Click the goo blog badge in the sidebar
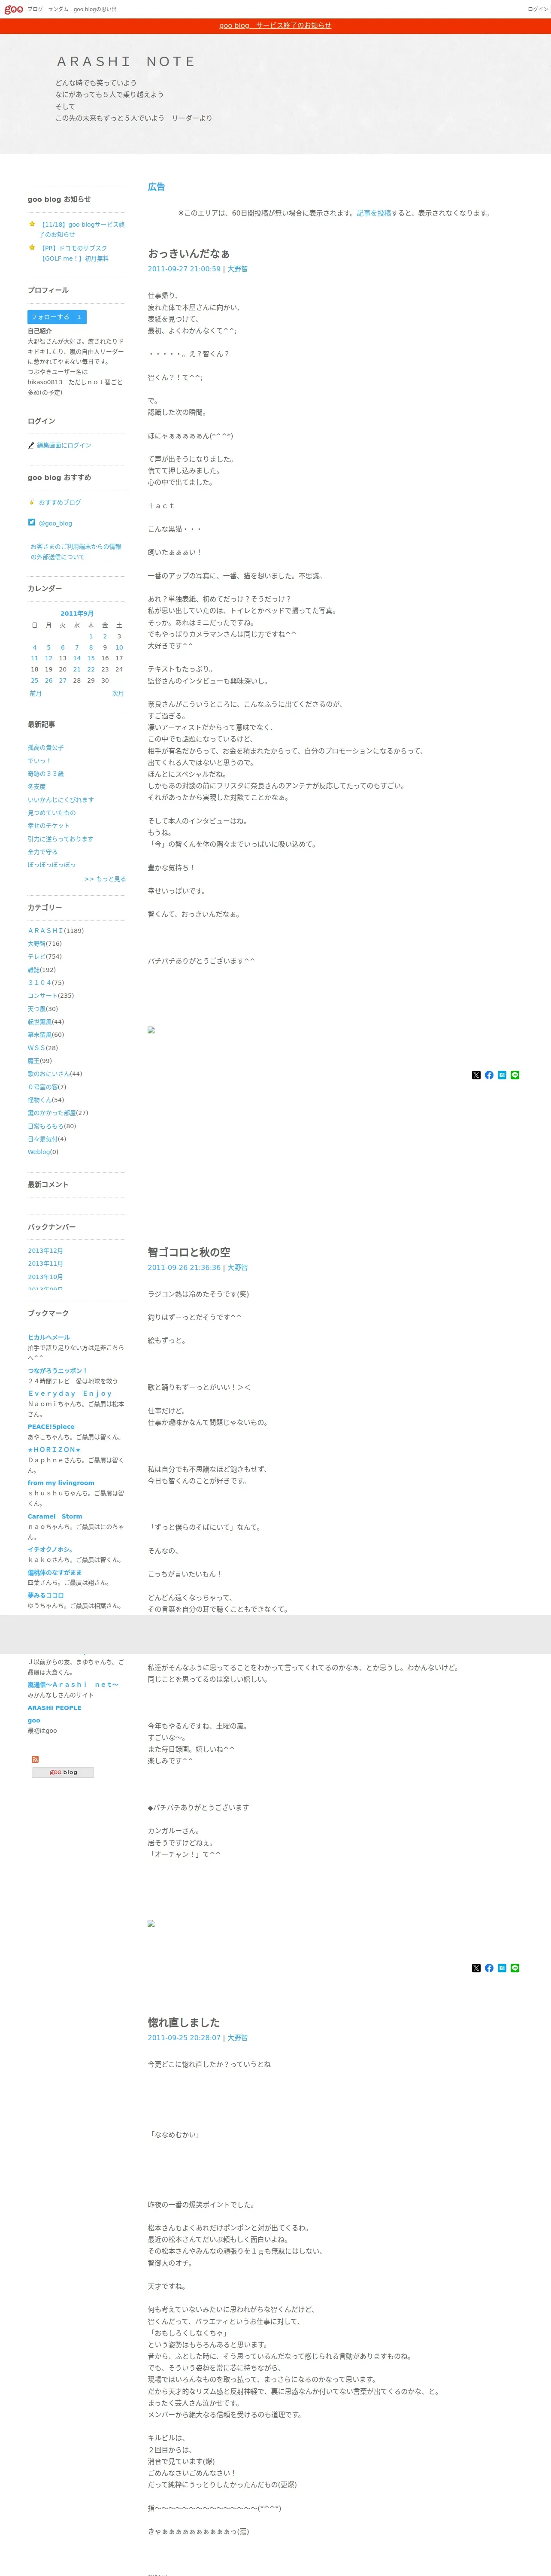Screen dimensions: 551x2576 coord(63,1772)
